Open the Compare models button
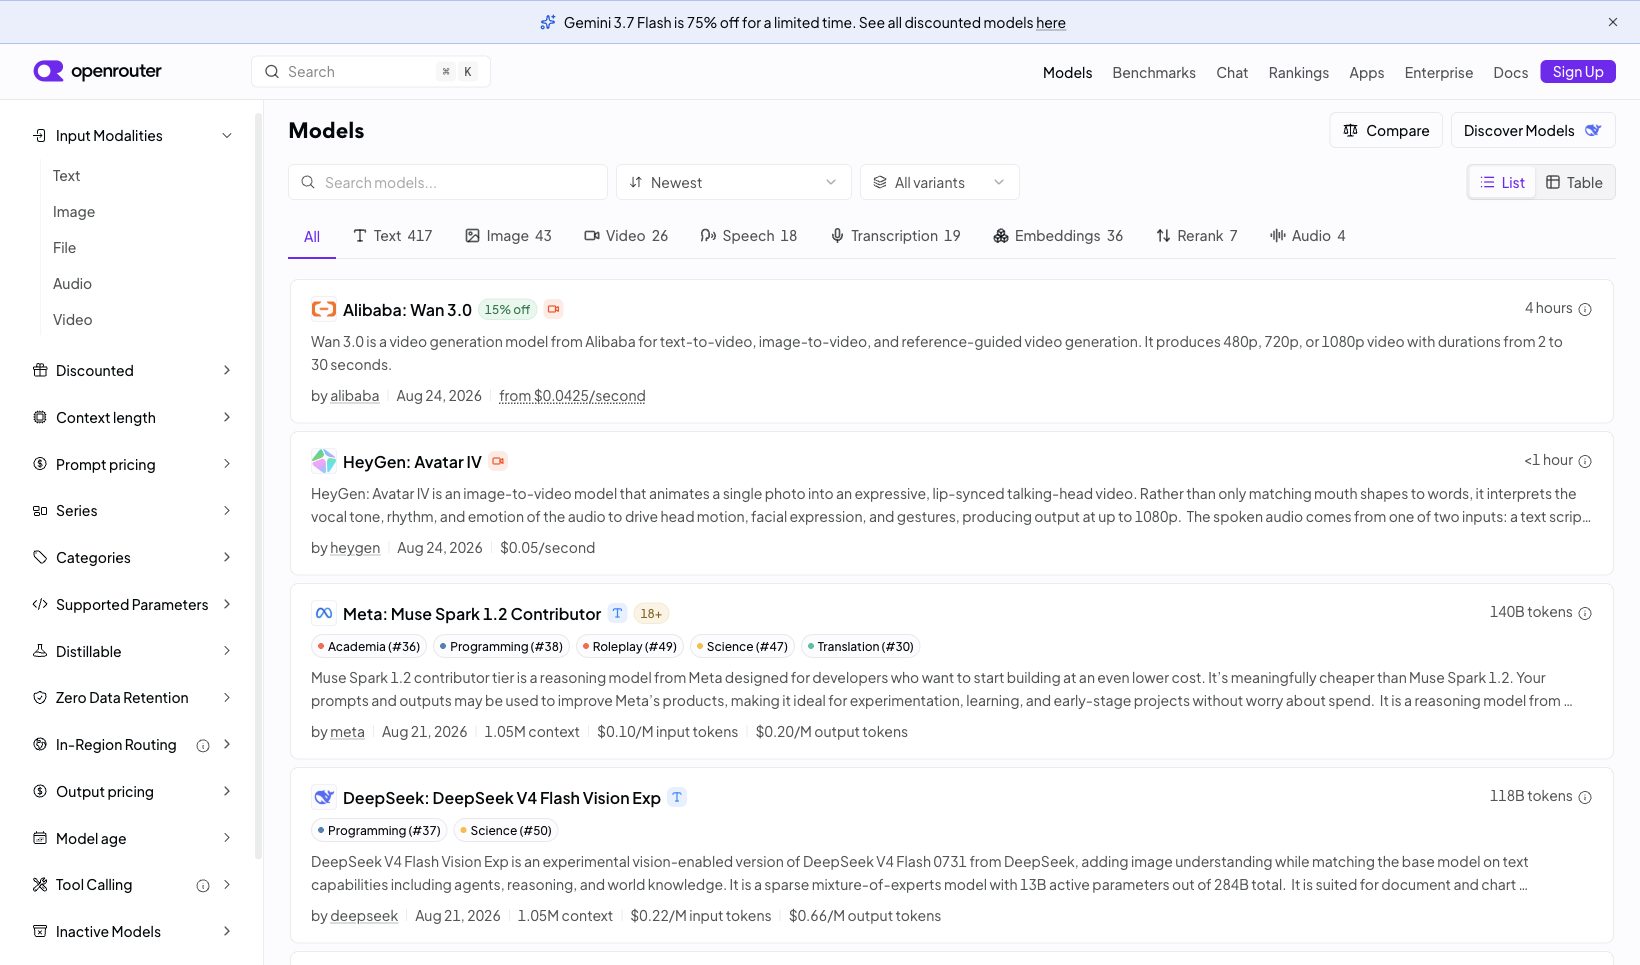1640x965 pixels. click(1386, 130)
